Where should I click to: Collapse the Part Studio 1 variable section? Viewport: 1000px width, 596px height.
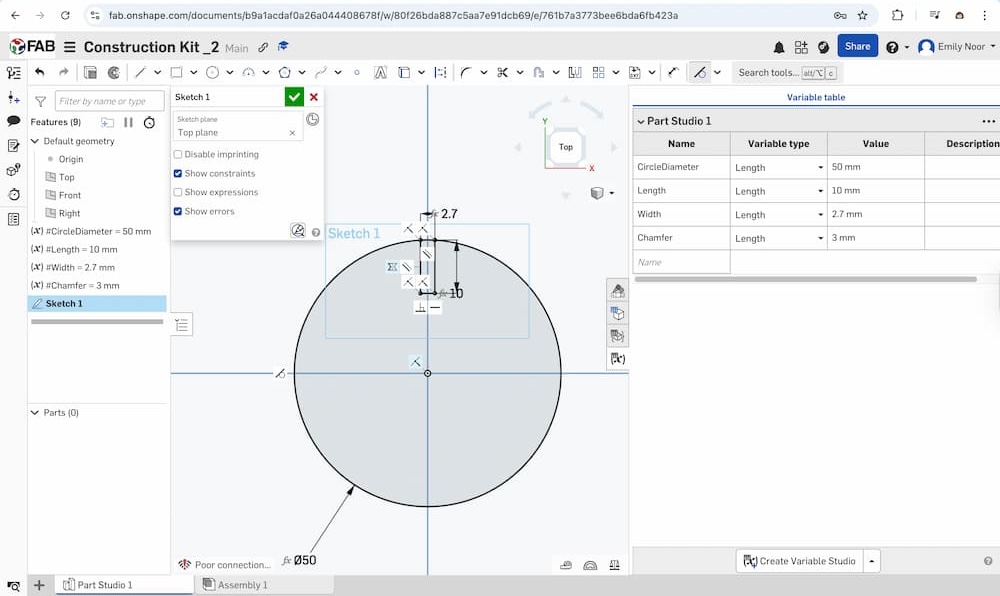point(640,121)
